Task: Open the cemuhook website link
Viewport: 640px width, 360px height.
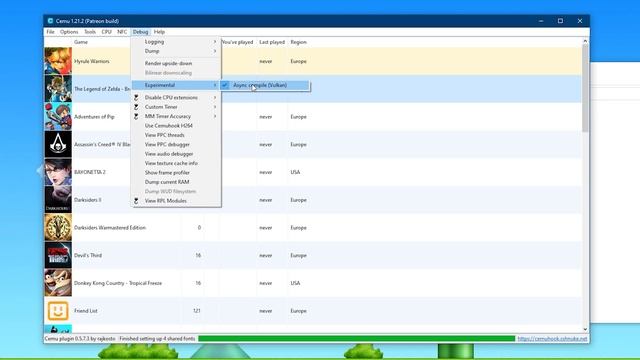Action: tap(552, 339)
